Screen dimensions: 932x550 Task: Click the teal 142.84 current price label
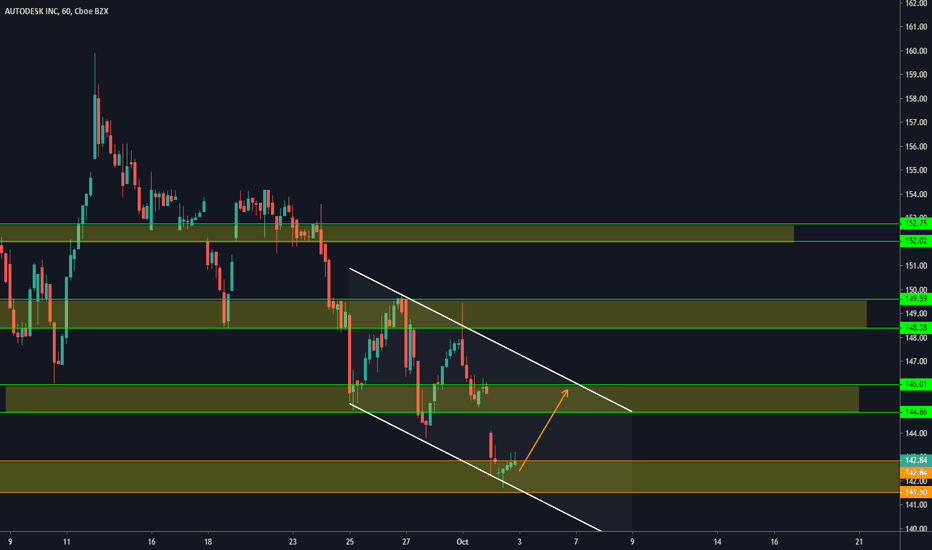pos(916,460)
